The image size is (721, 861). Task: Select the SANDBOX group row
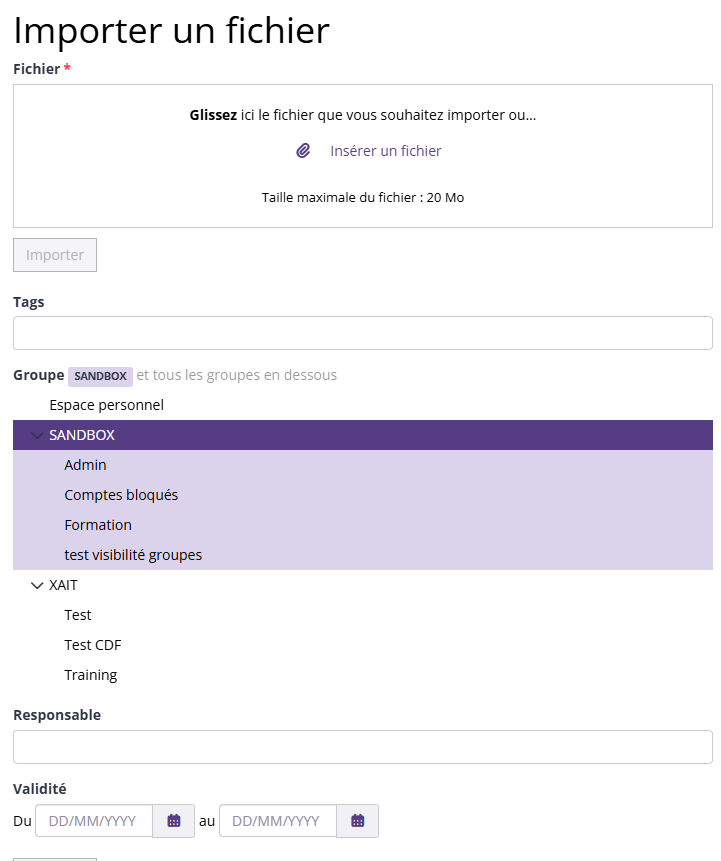point(363,435)
